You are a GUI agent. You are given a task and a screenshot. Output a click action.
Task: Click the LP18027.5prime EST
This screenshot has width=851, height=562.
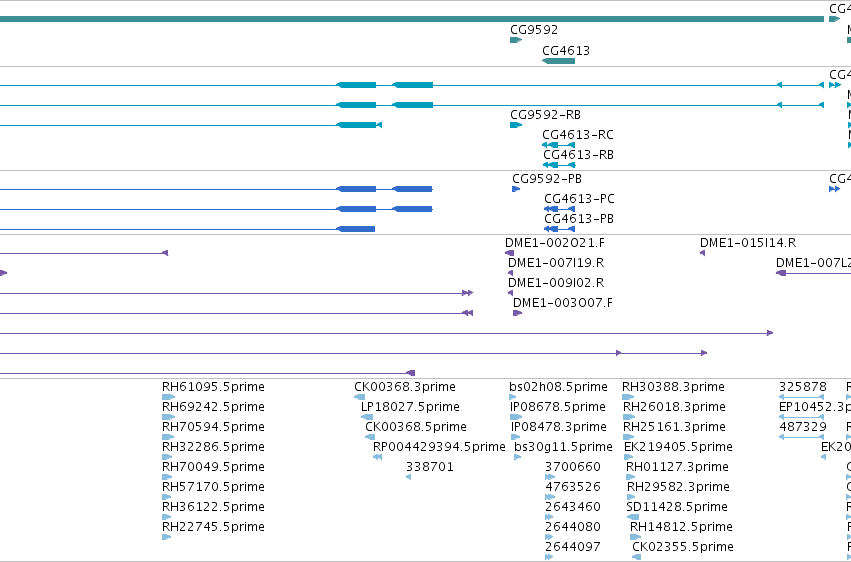point(367,417)
